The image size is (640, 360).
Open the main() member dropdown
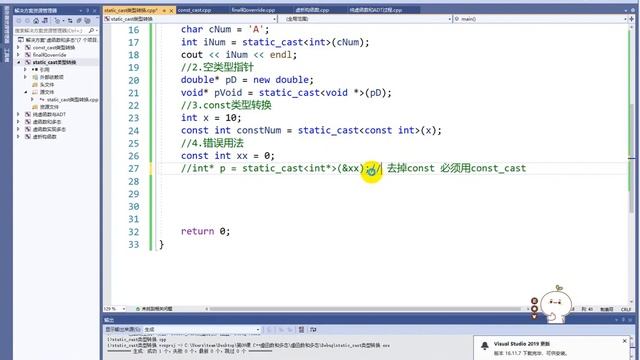625,19
